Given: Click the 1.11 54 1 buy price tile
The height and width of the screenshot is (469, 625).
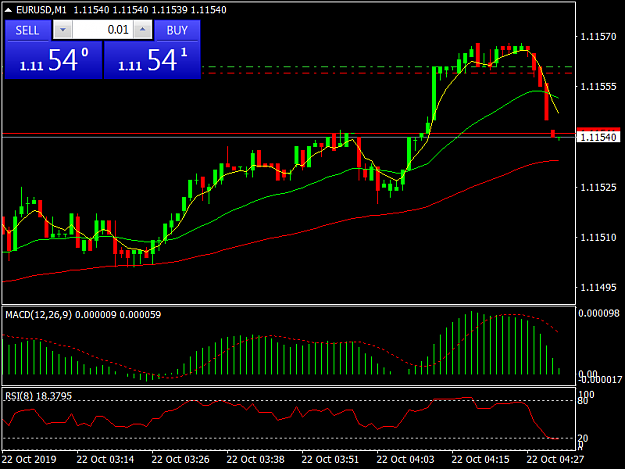Looking at the screenshot, I should (152, 60).
